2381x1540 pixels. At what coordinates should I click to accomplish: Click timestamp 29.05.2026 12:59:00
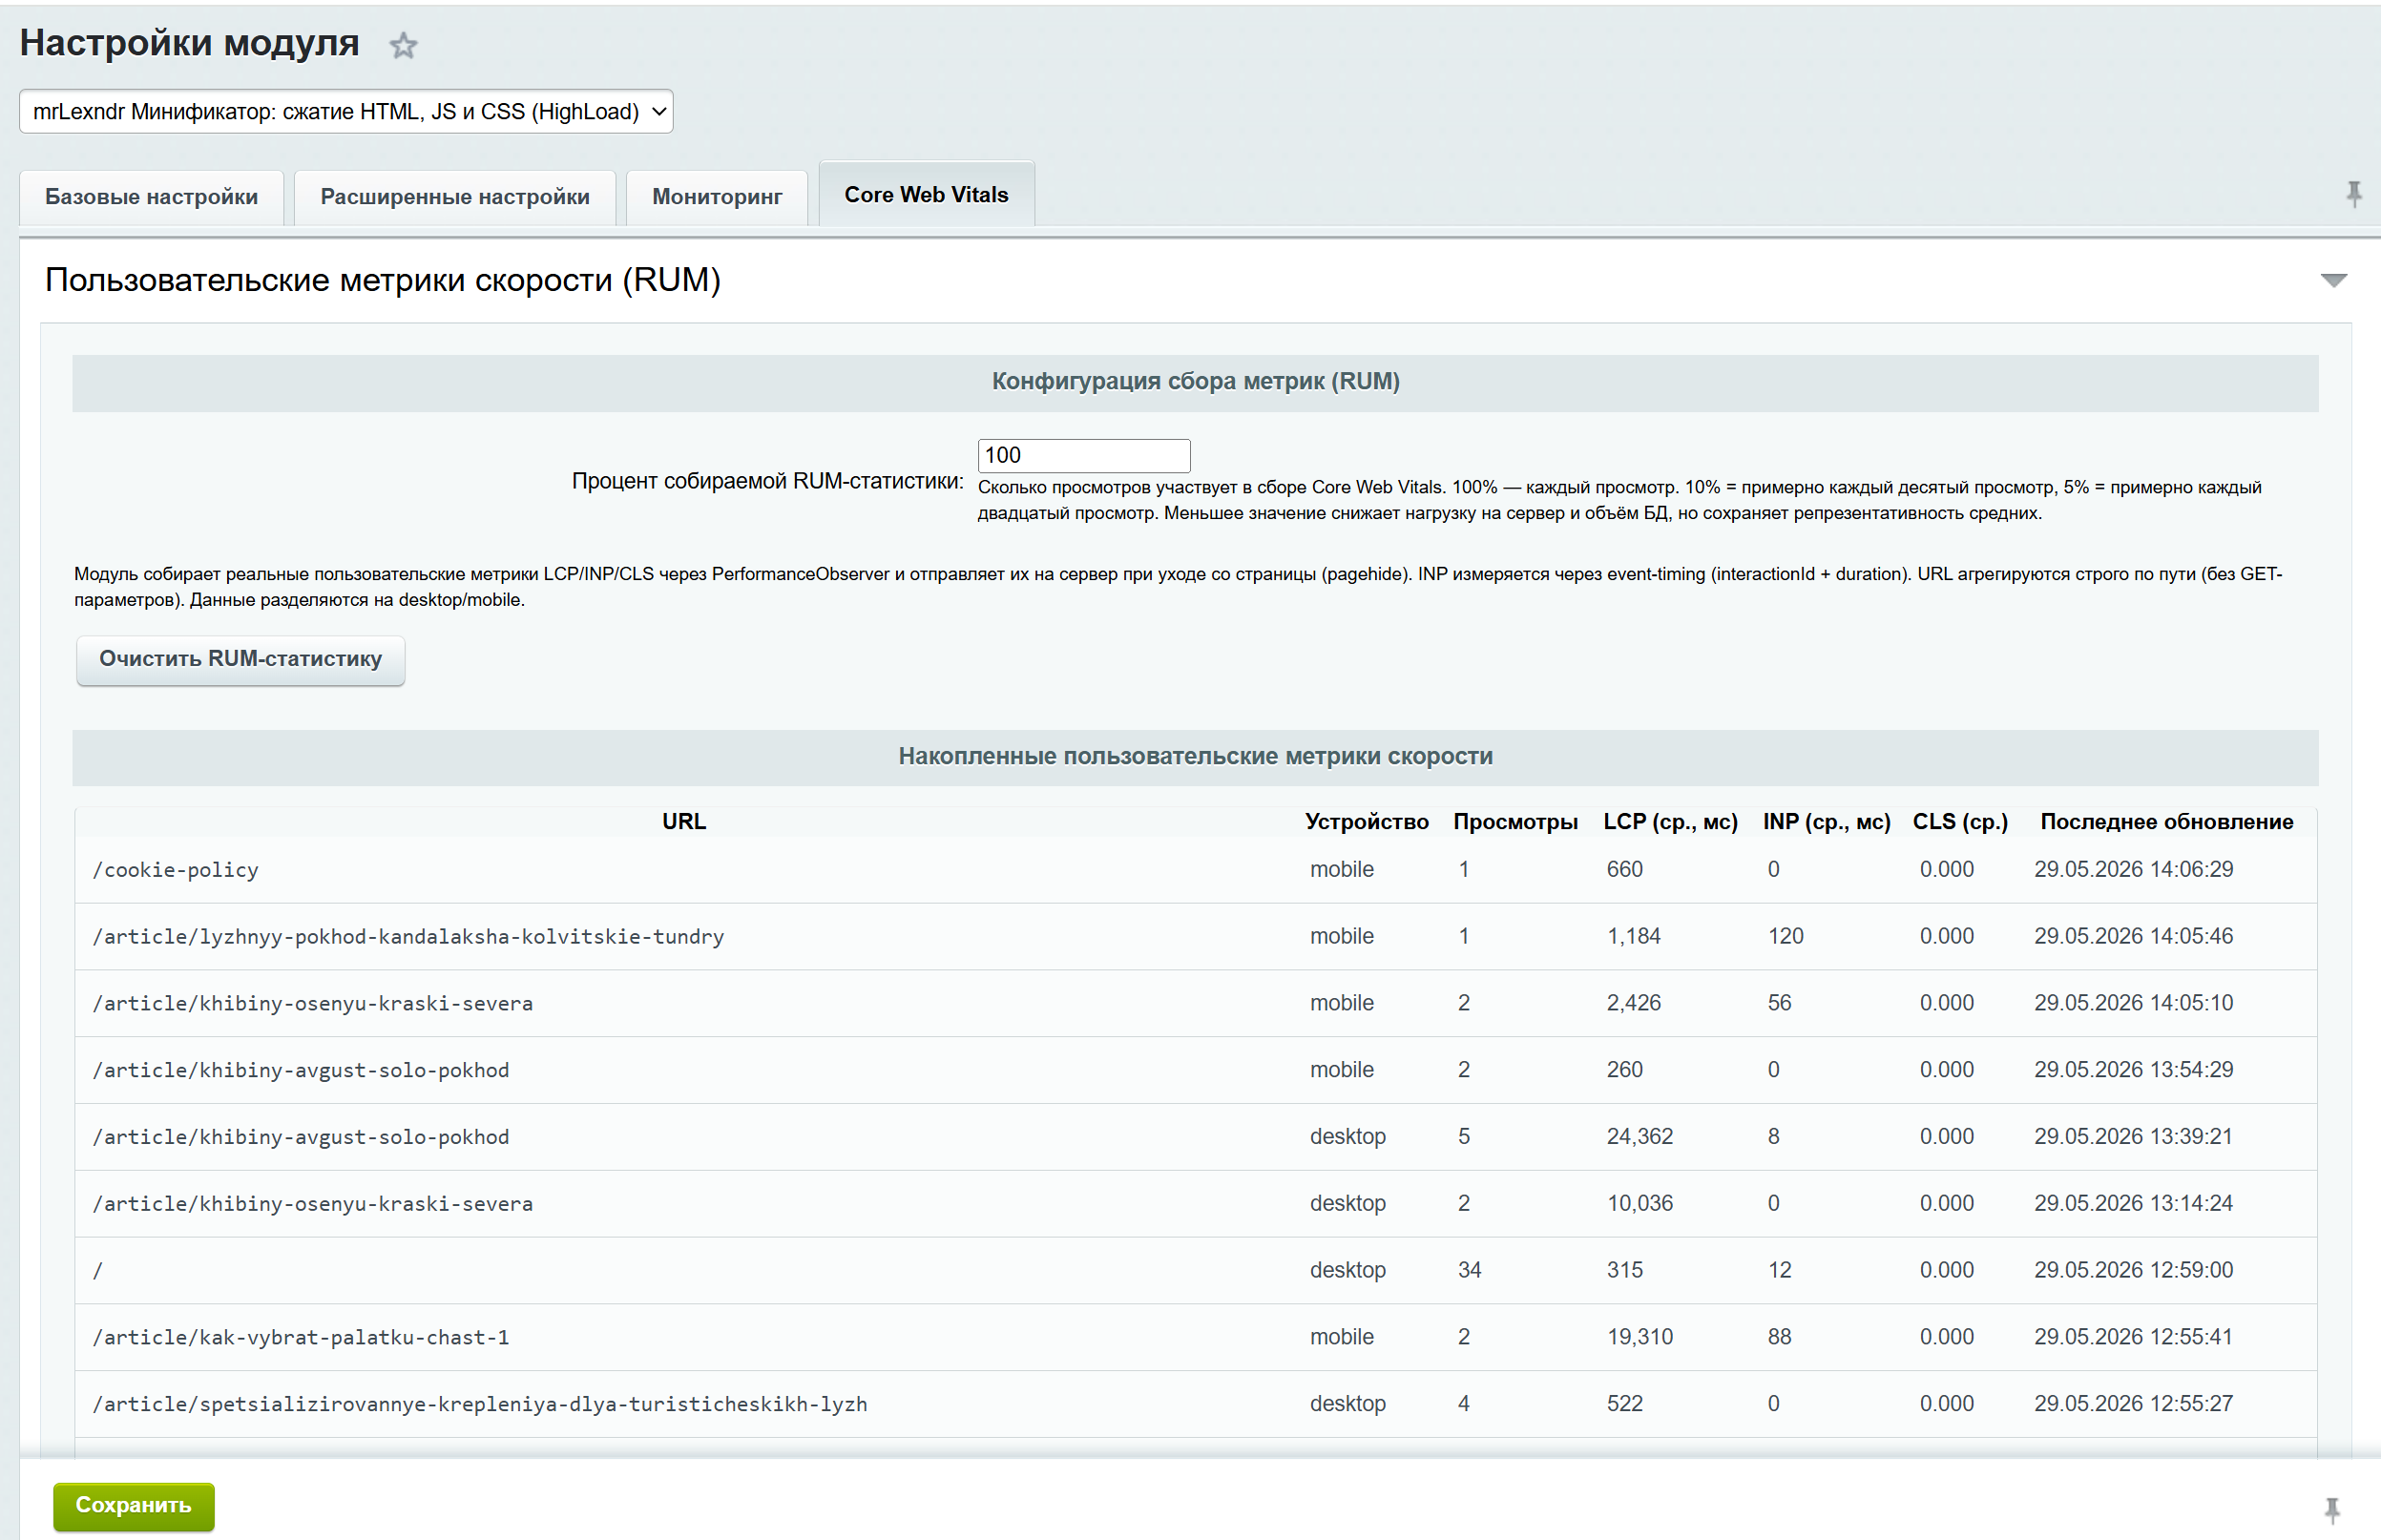(x=2133, y=1271)
